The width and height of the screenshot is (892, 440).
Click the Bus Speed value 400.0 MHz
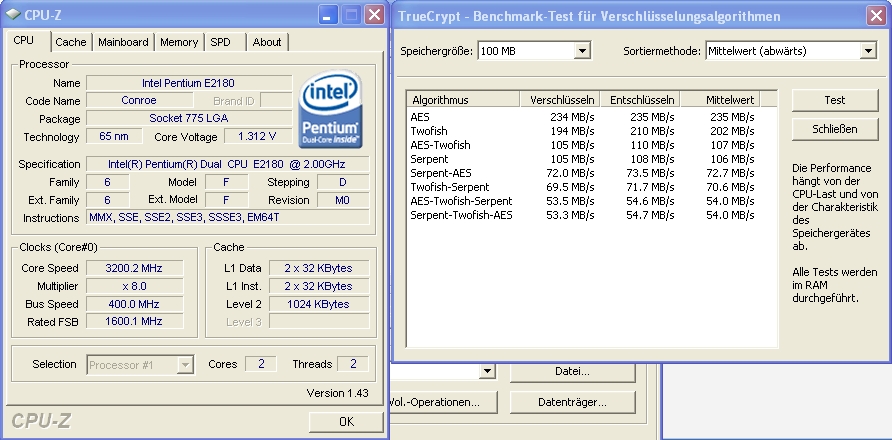[135, 304]
